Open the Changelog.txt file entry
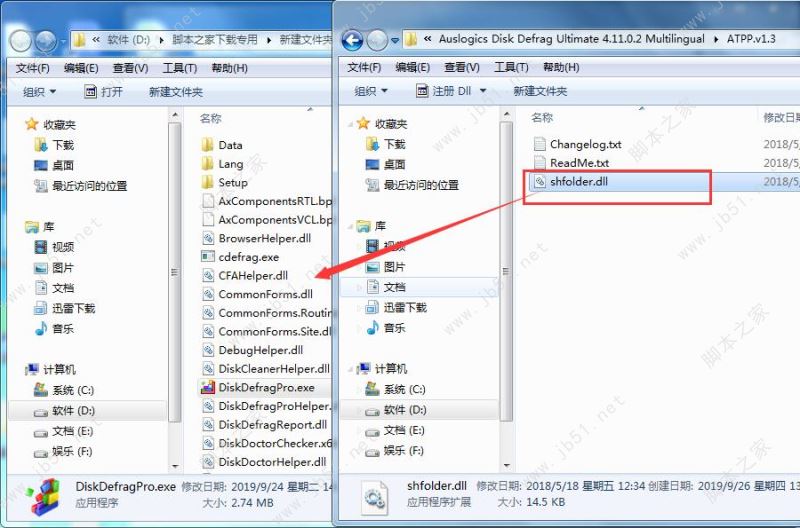 [x=585, y=144]
